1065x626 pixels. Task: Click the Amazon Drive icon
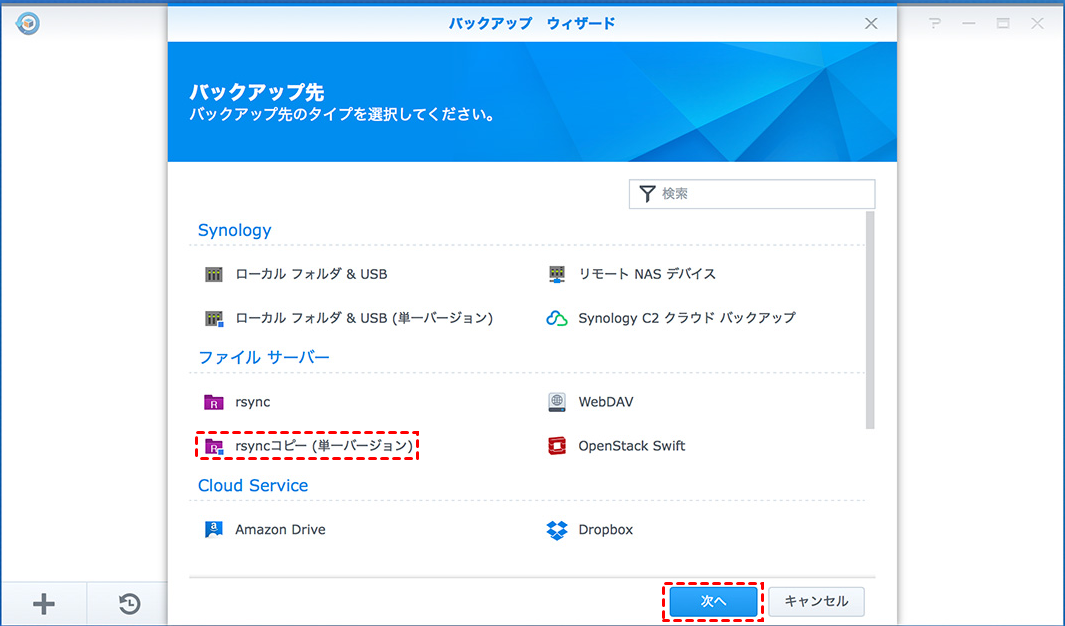click(x=214, y=530)
